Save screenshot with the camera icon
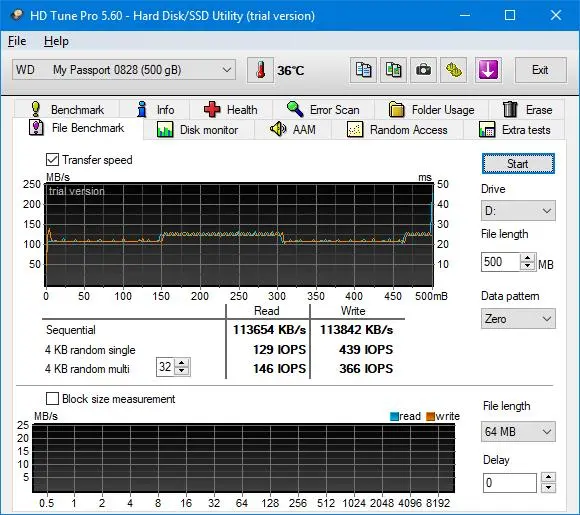Image resolution: width=580 pixels, height=515 pixels. click(423, 70)
